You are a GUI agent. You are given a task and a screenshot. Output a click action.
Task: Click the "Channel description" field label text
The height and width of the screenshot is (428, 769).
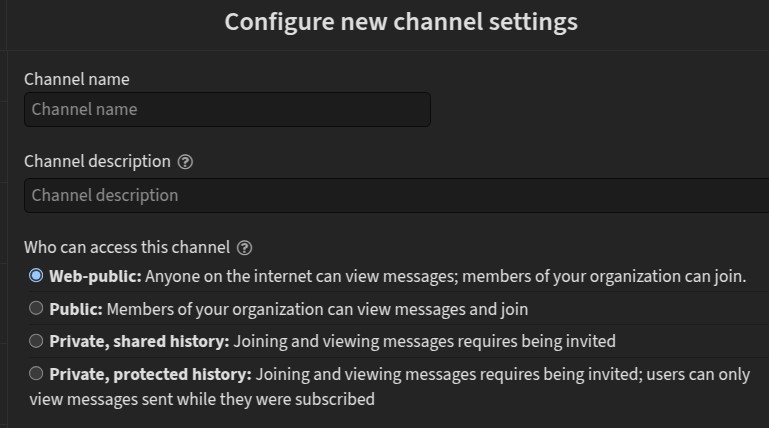(x=97, y=162)
